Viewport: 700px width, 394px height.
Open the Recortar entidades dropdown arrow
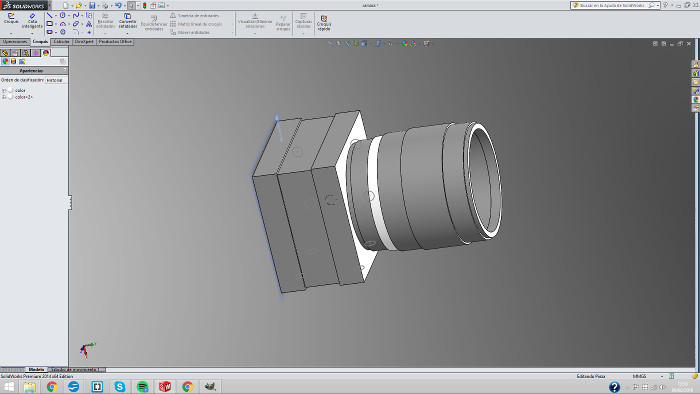(x=105, y=33)
